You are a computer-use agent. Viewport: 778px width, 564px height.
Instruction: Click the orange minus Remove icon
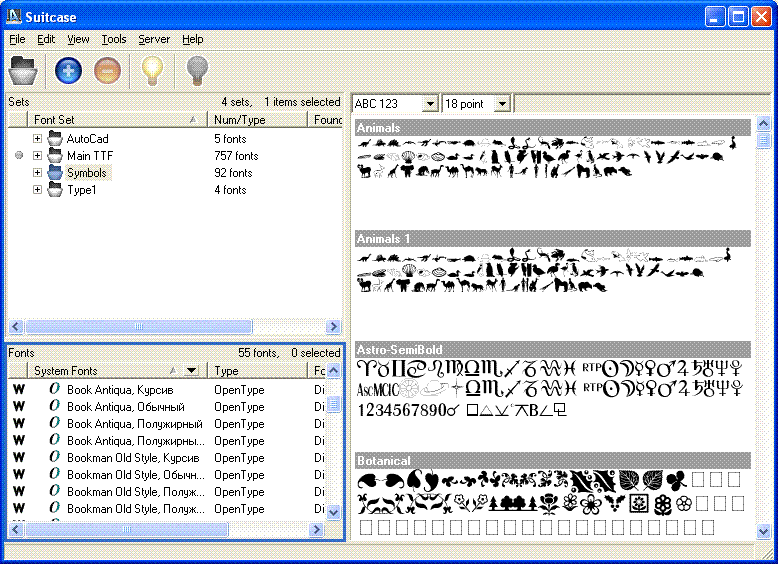pyautogui.click(x=107, y=70)
